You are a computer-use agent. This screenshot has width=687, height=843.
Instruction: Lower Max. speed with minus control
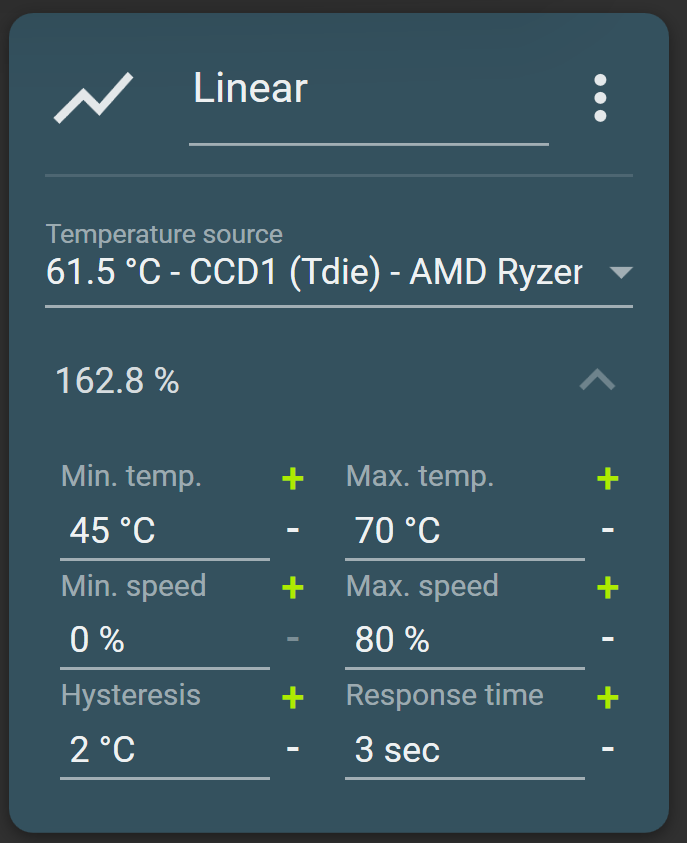(x=607, y=641)
